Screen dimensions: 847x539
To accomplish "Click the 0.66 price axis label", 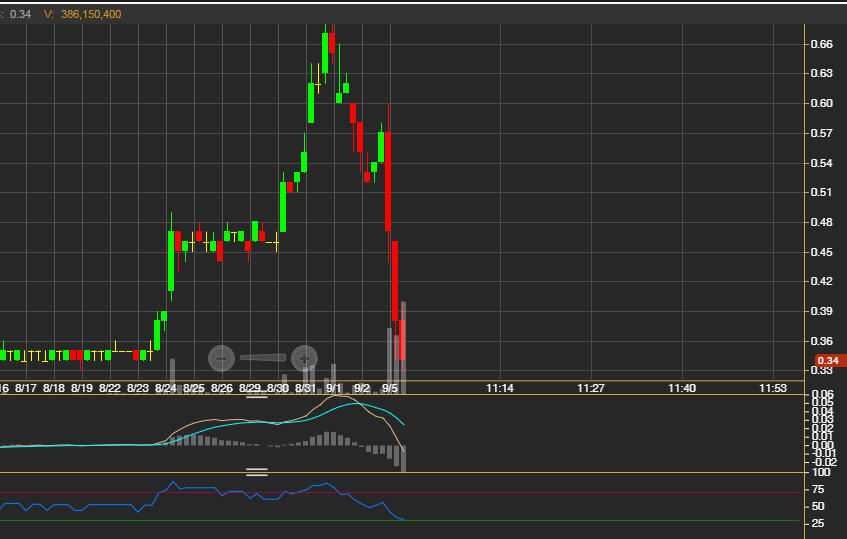I will 822,44.
